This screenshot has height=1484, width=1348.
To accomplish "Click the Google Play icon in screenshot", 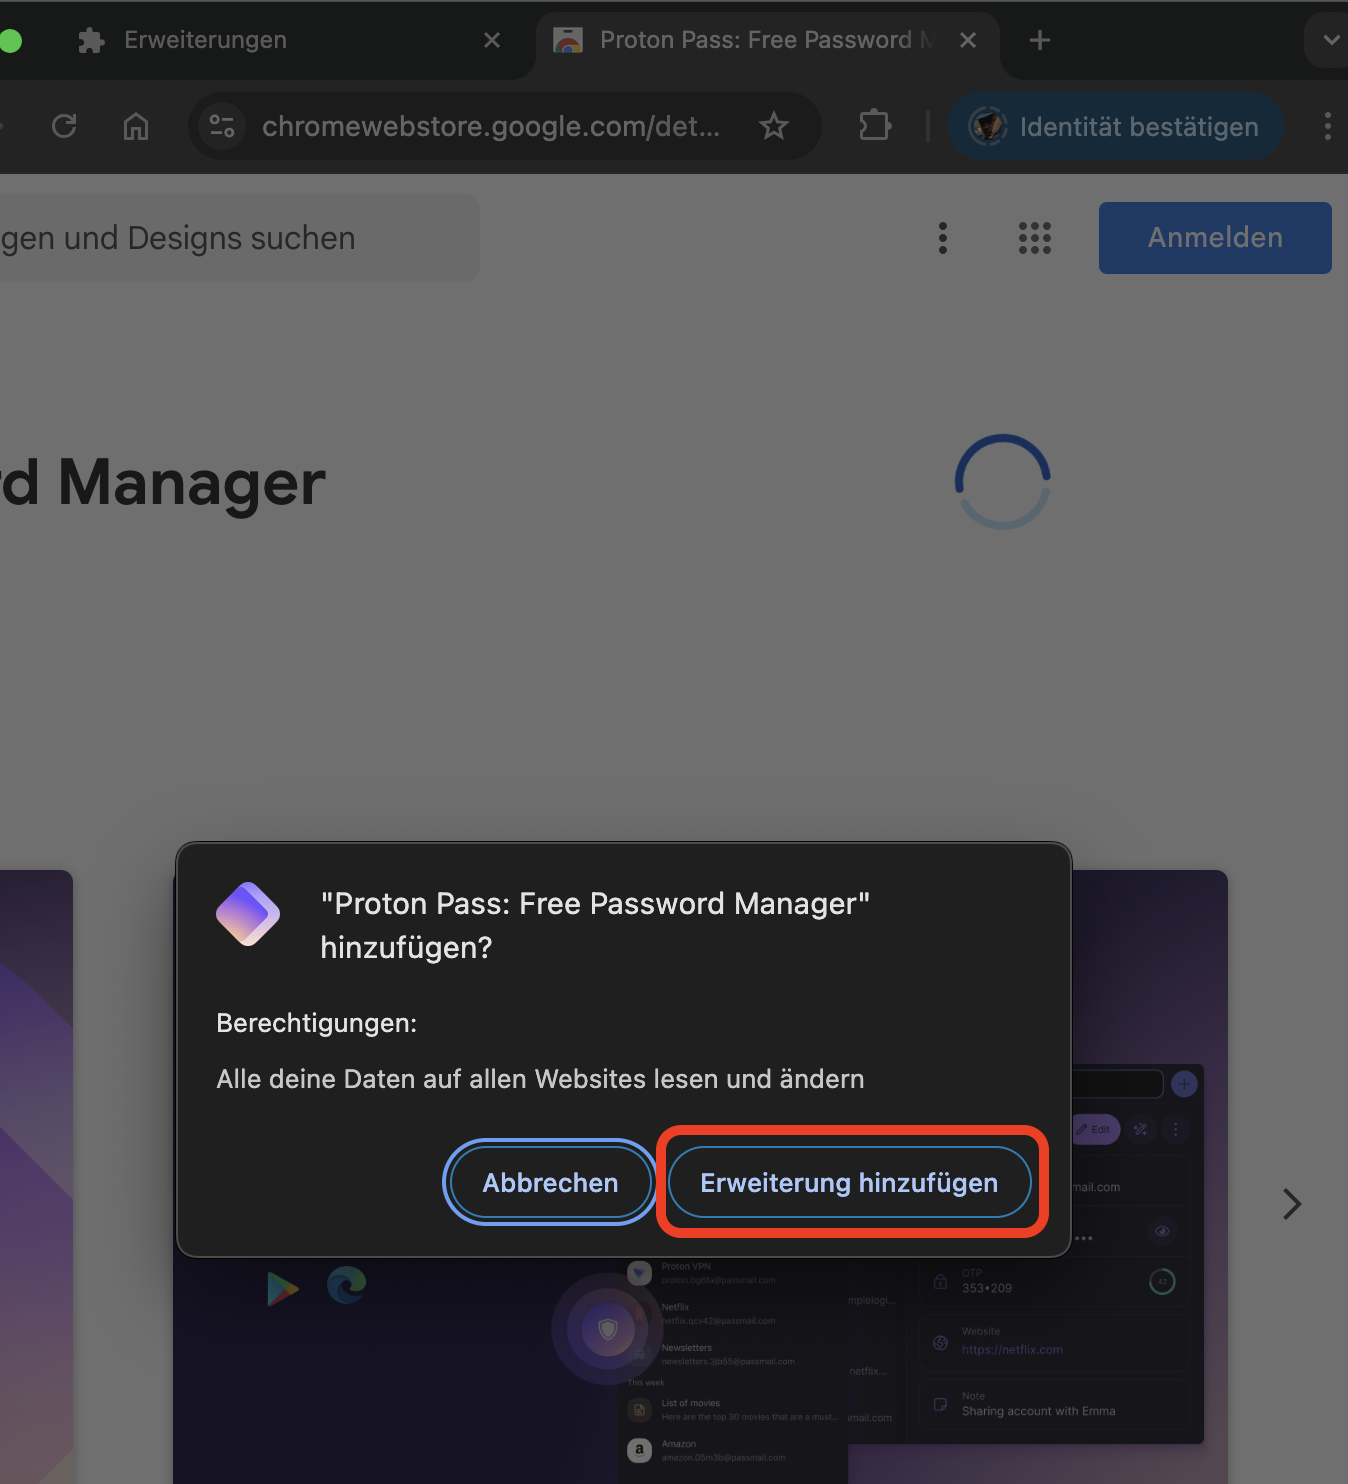I will tap(283, 1289).
